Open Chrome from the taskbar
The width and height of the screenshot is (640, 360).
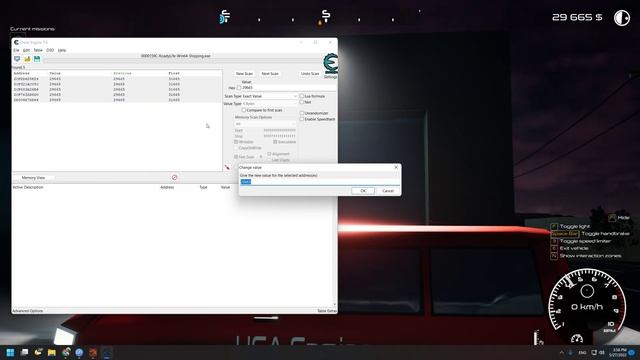tap(66, 352)
